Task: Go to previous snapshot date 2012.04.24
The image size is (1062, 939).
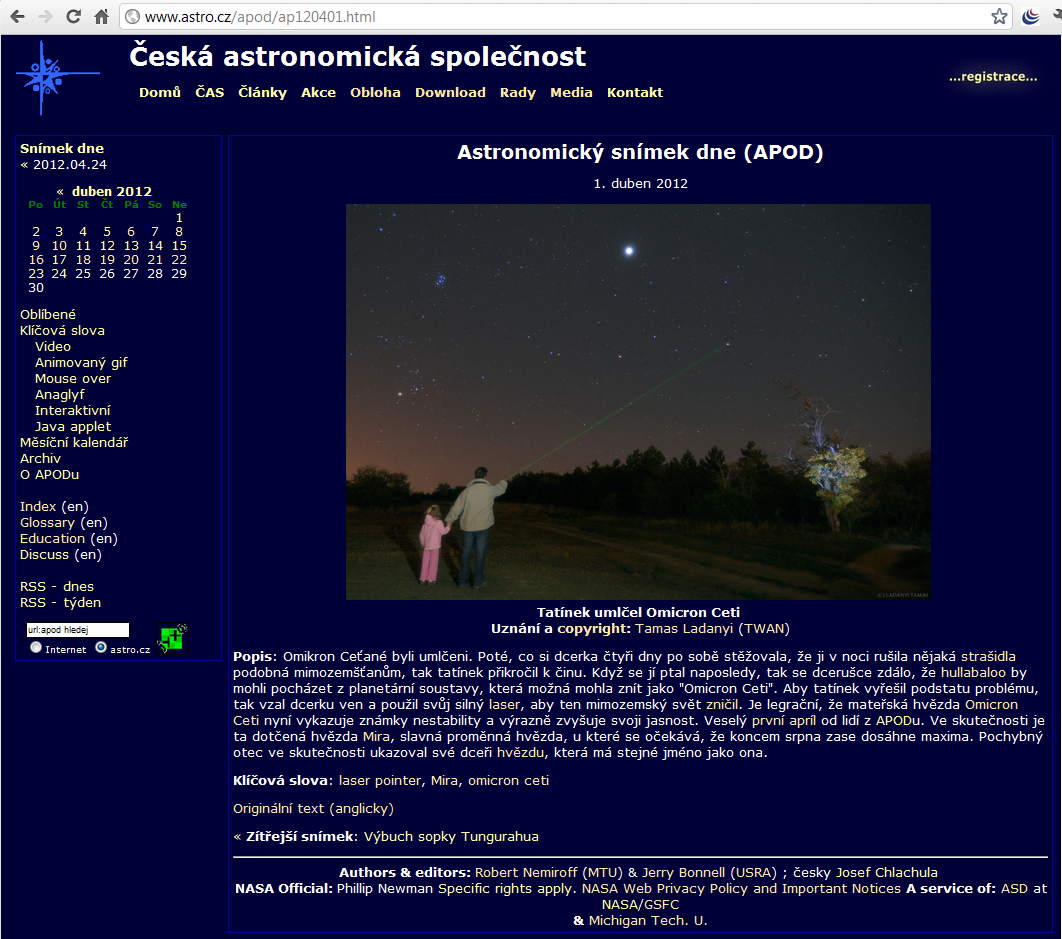Action: [x=64, y=165]
